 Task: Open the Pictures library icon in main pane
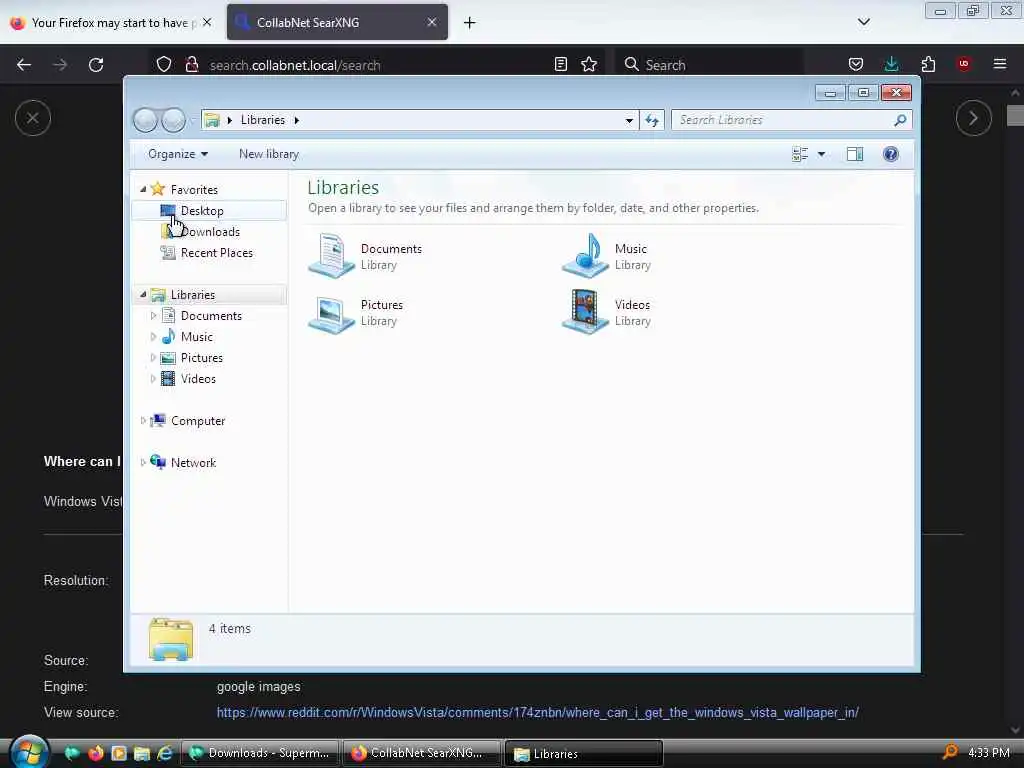pyautogui.click(x=331, y=313)
